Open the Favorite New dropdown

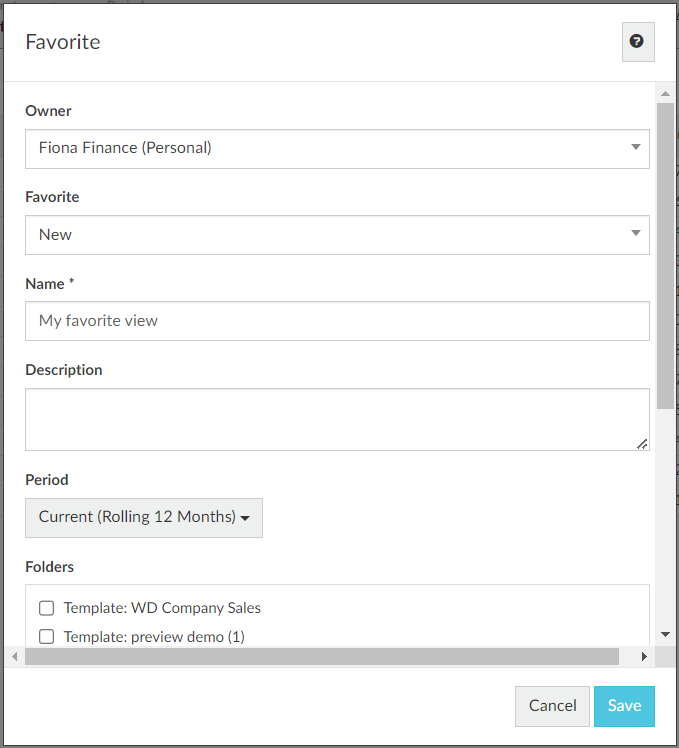pyautogui.click(x=337, y=235)
